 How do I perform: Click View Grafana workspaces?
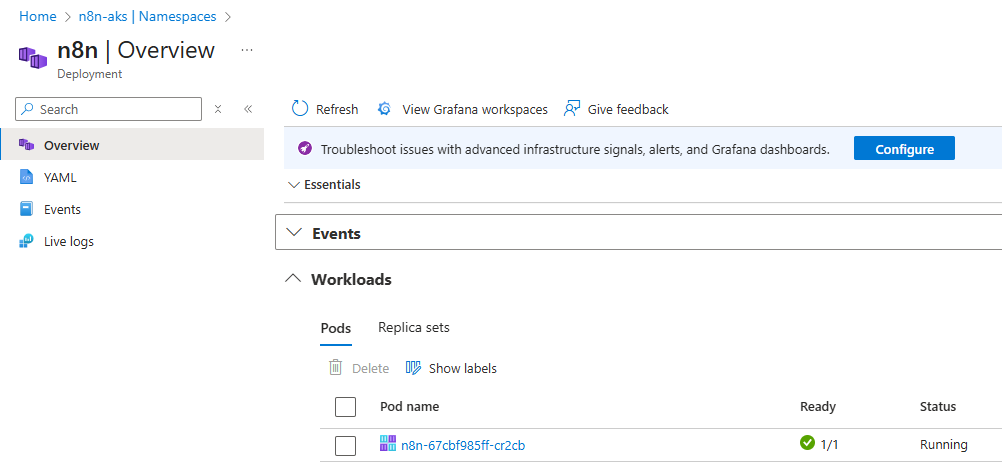point(463,109)
